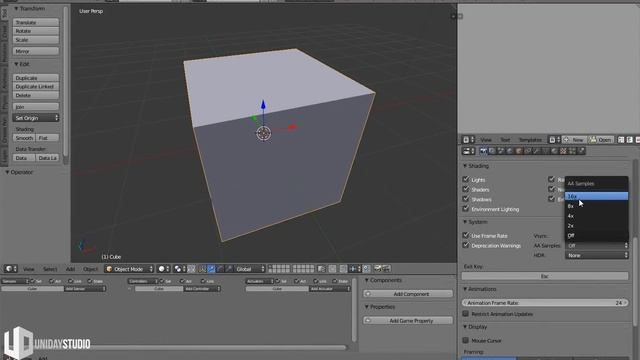The width and height of the screenshot is (640, 360).
Task: Open the Material properties tab icon
Action: point(554,151)
